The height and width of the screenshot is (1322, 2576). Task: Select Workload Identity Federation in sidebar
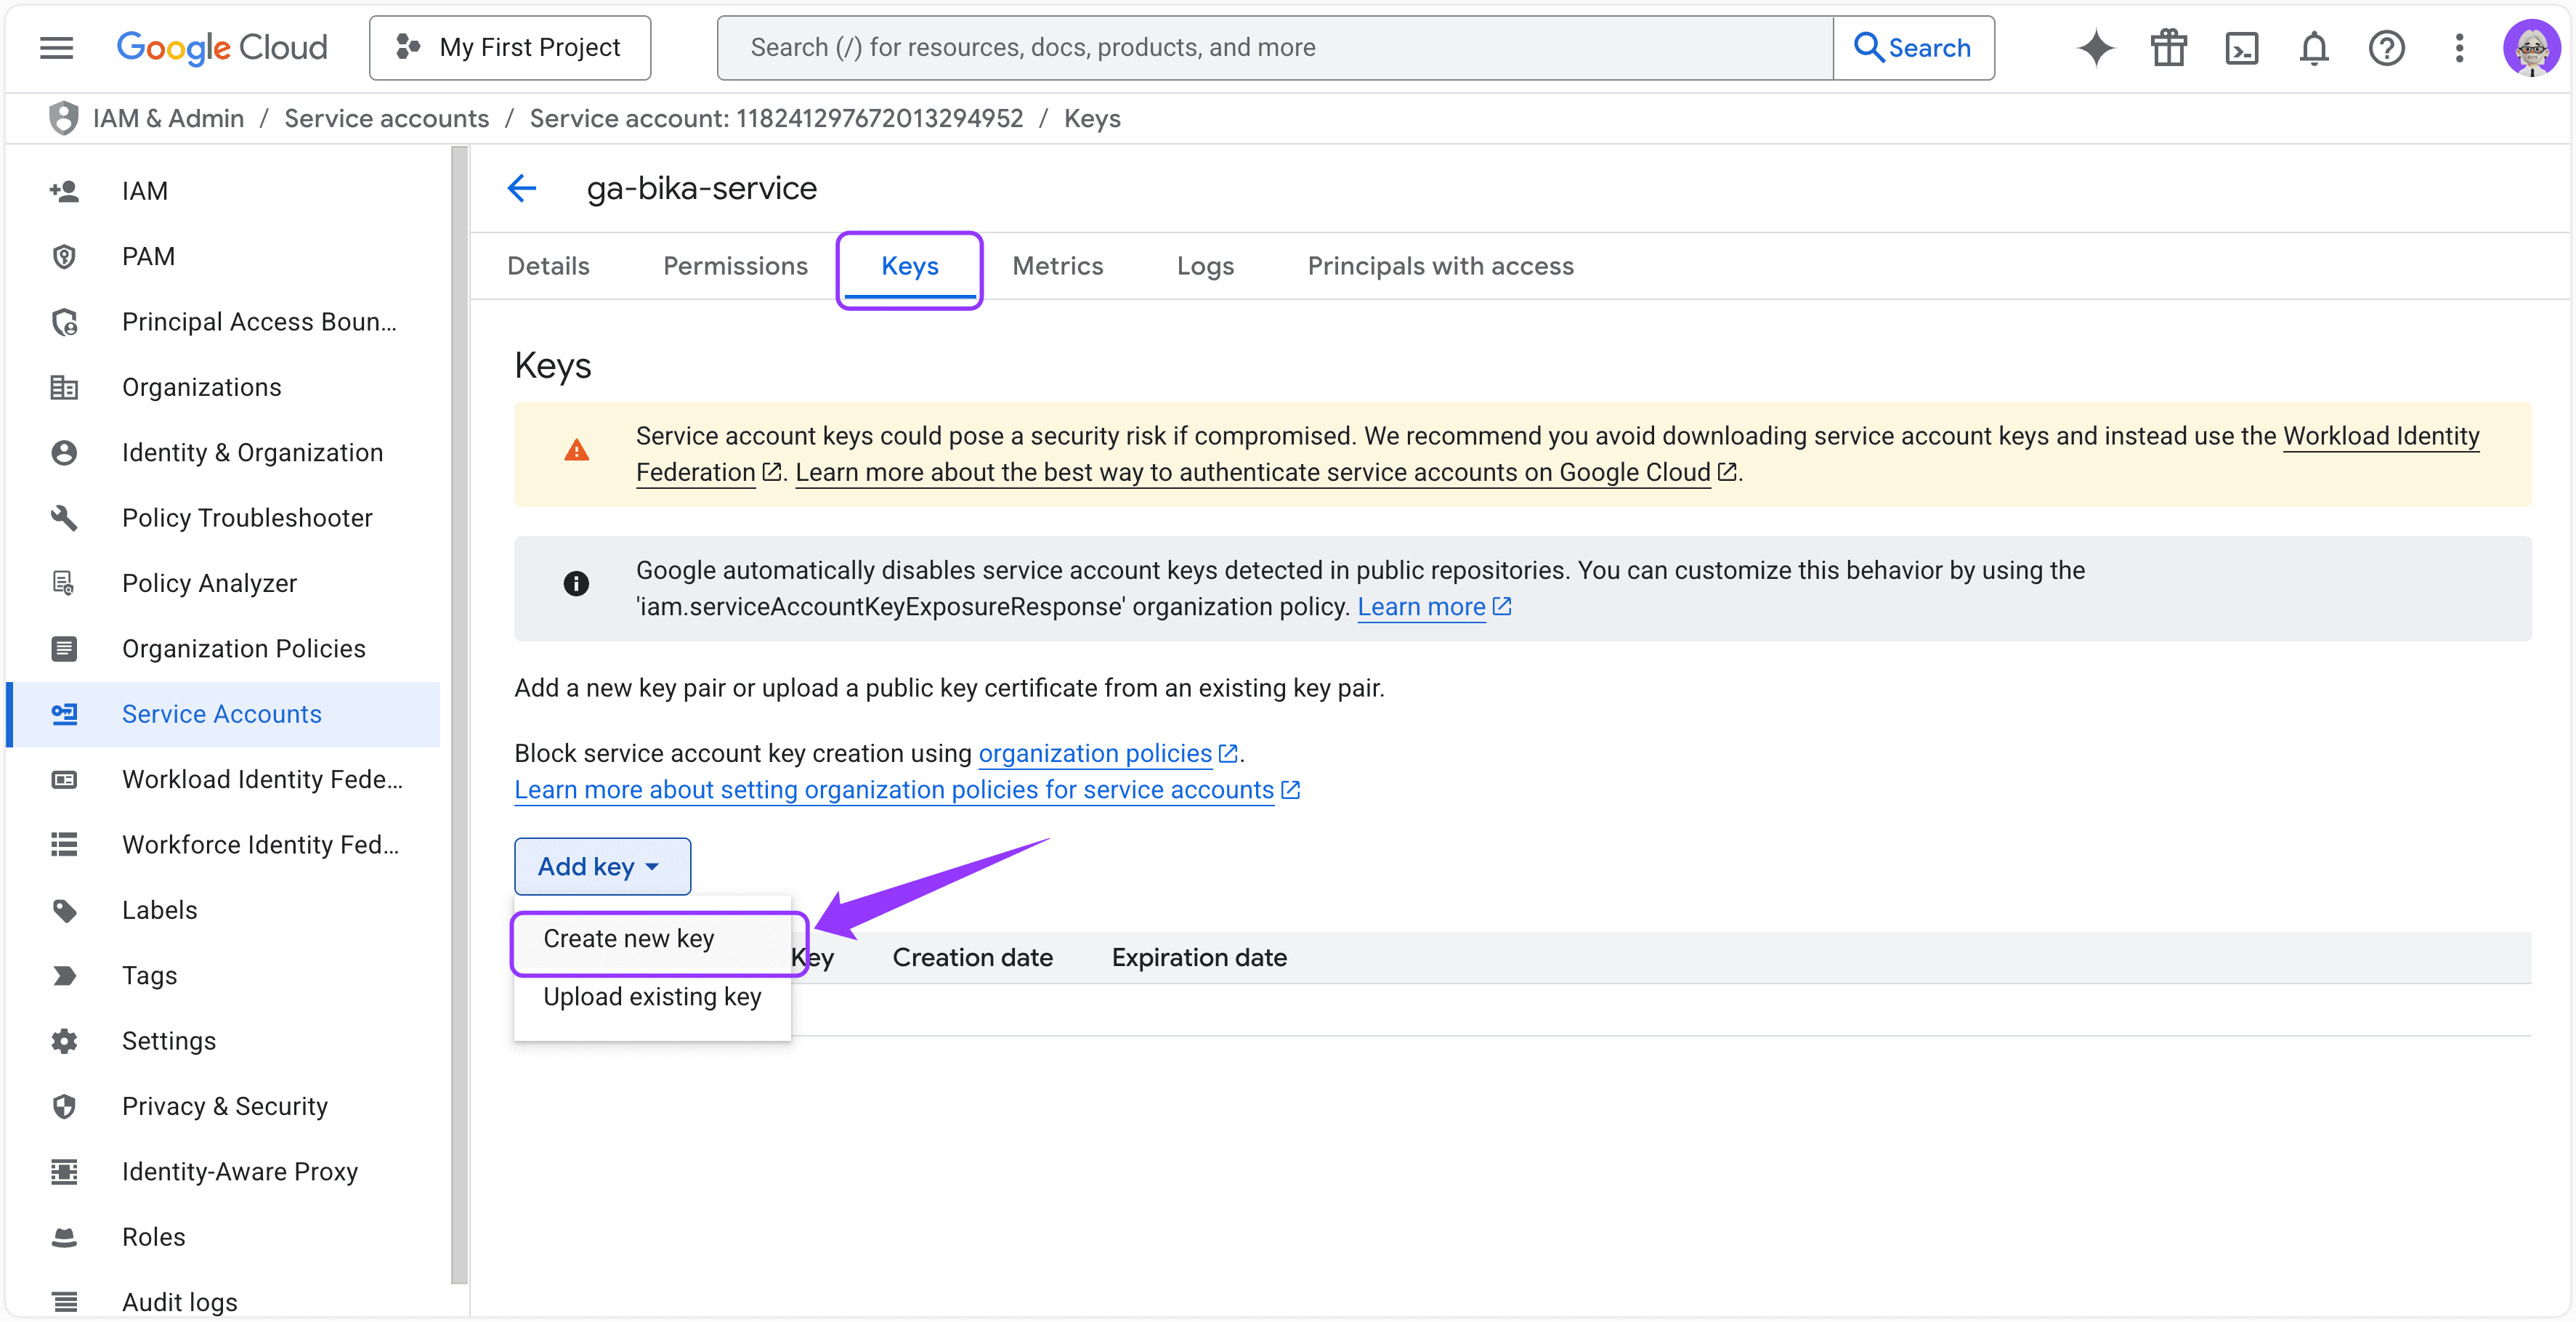click(x=262, y=779)
